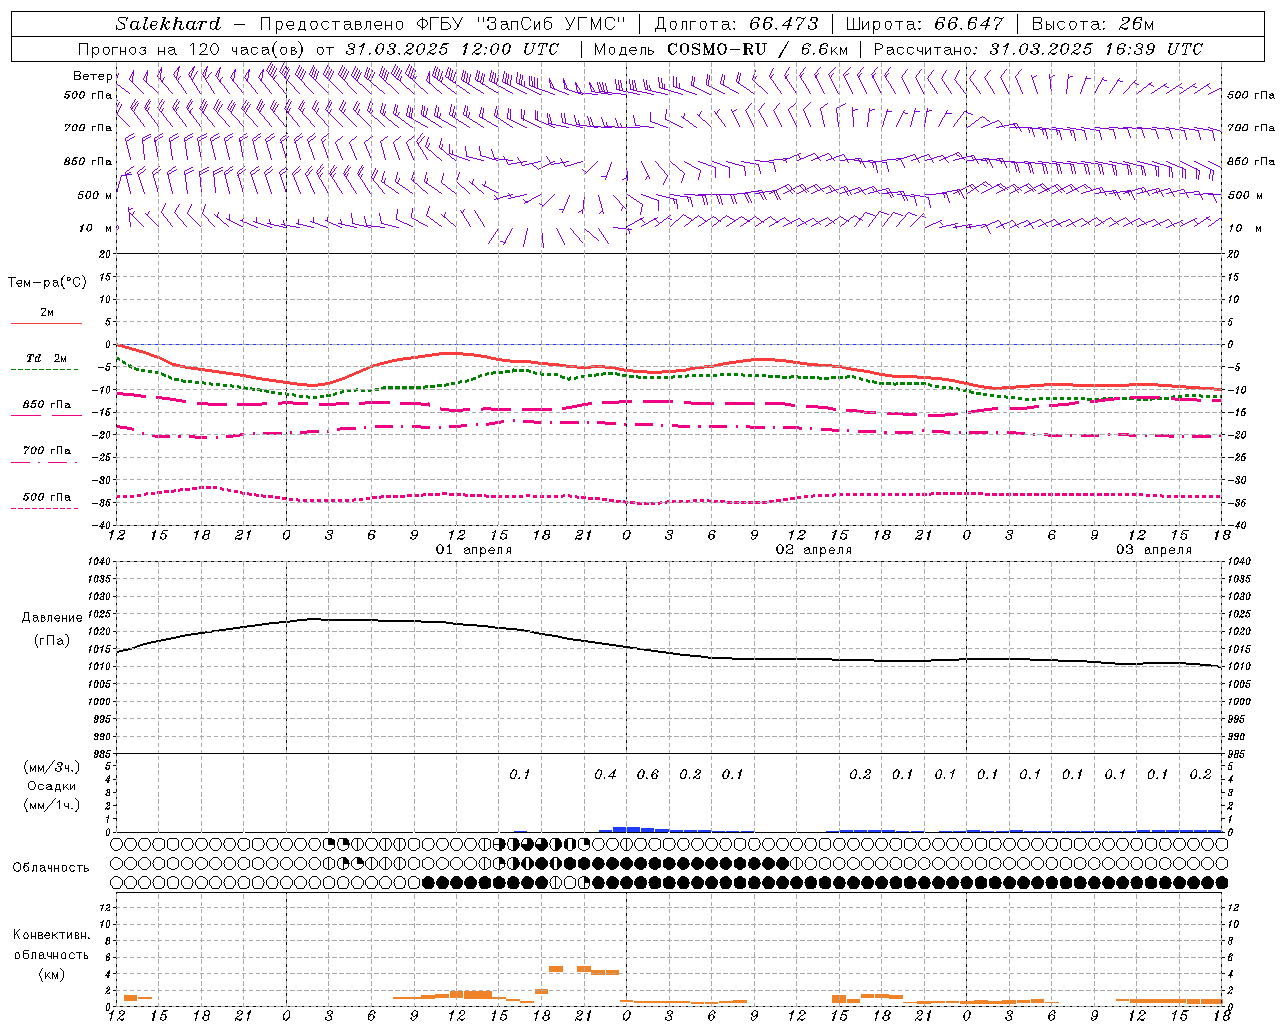Click the Прогноз на 120 часа(ов) text
The width and height of the screenshot is (1280, 1024).
click(x=192, y=49)
